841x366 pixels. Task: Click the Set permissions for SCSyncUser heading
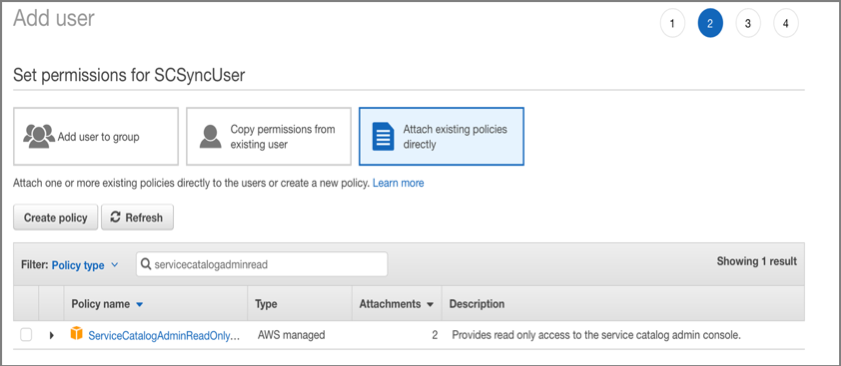click(129, 75)
